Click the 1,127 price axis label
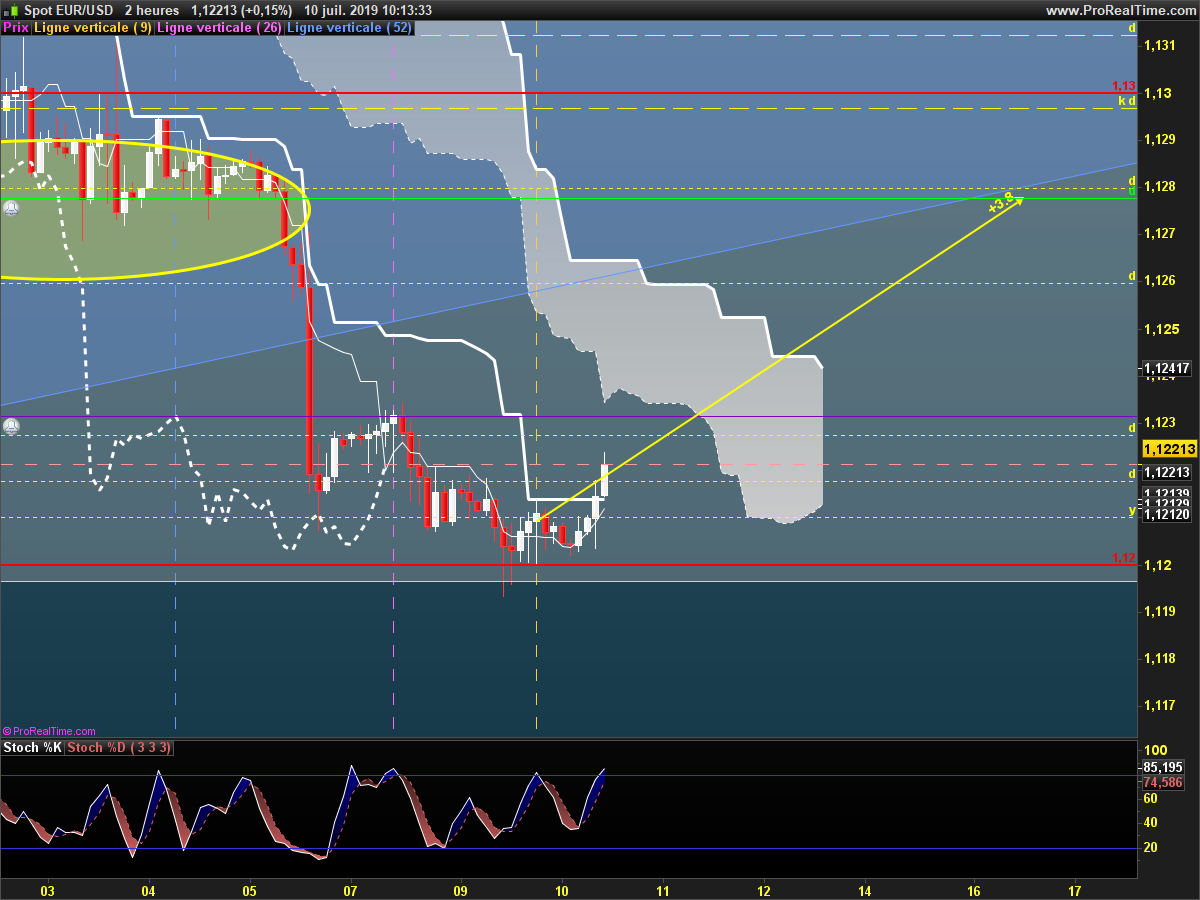The image size is (1200, 900). click(x=1159, y=234)
